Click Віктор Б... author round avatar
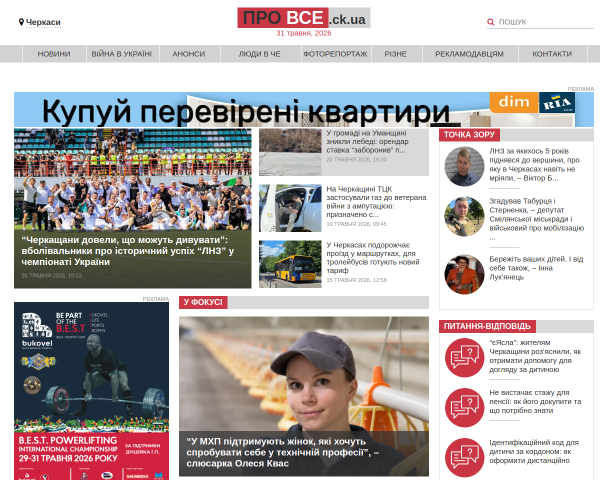This screenshot has width=600, height=480. pyautogui.click(x=464, y=167)
